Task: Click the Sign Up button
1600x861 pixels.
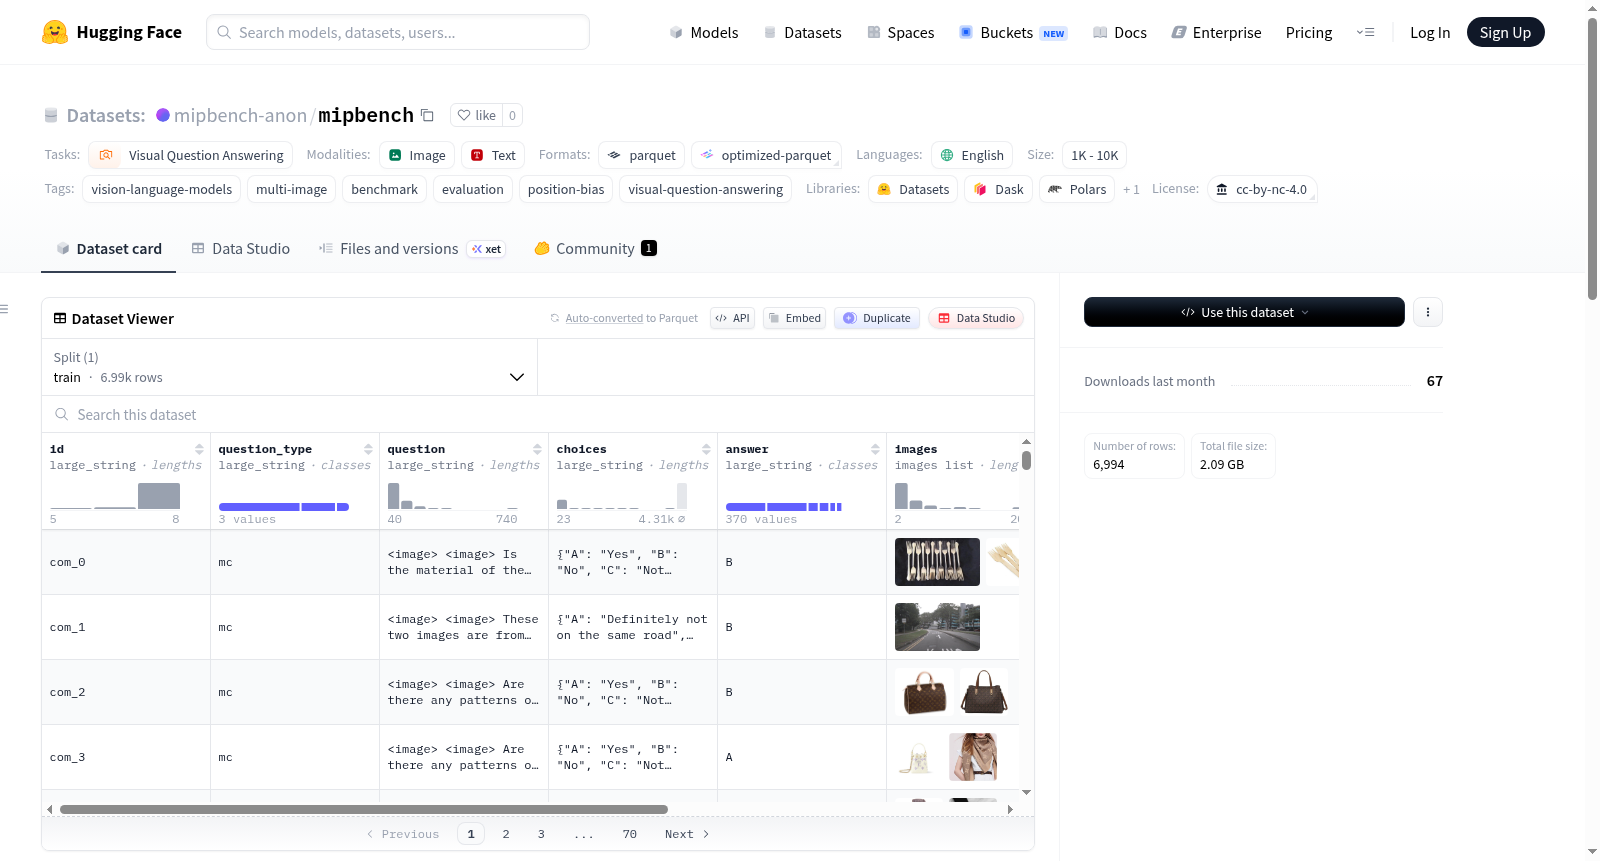Action: point(1505,32)
